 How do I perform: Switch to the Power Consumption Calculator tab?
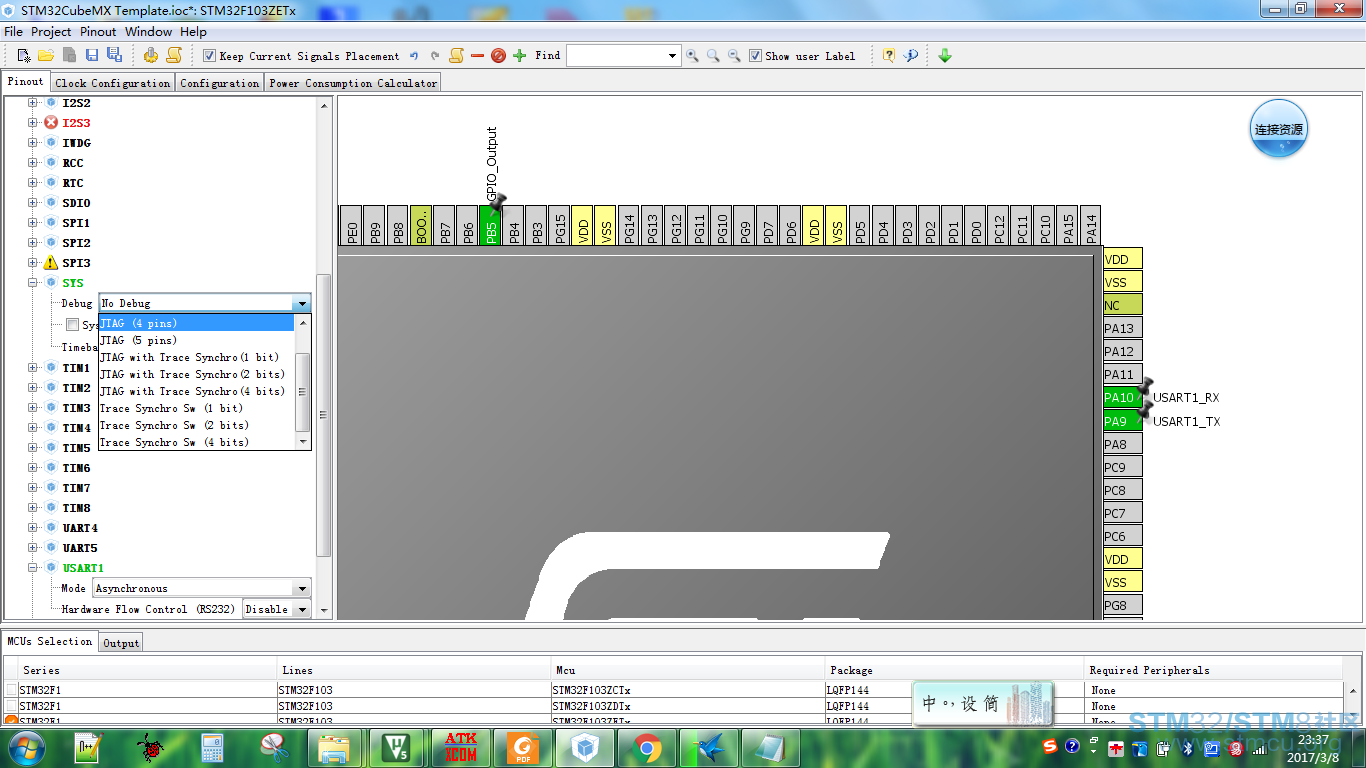pyautogui.click(x=353, y=83)
